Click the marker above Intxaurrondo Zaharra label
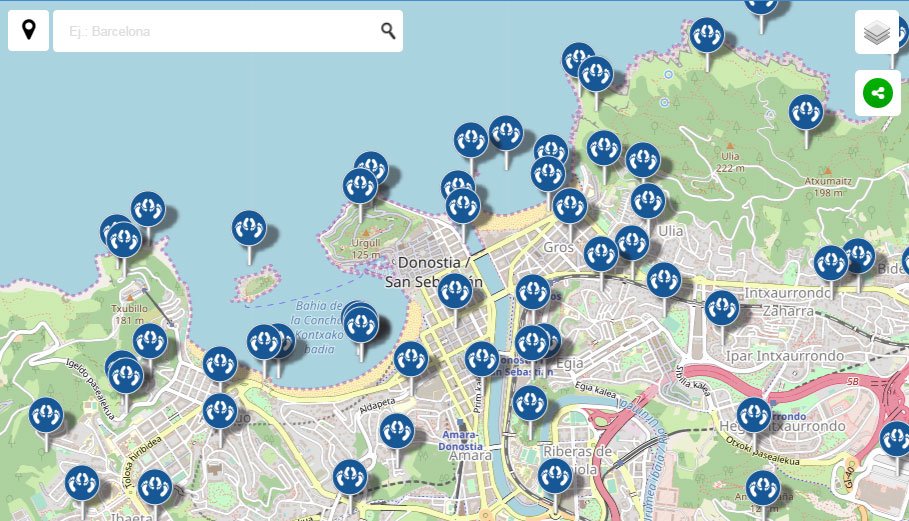Viewport: 909px width, 521px height. click(722, 308)
